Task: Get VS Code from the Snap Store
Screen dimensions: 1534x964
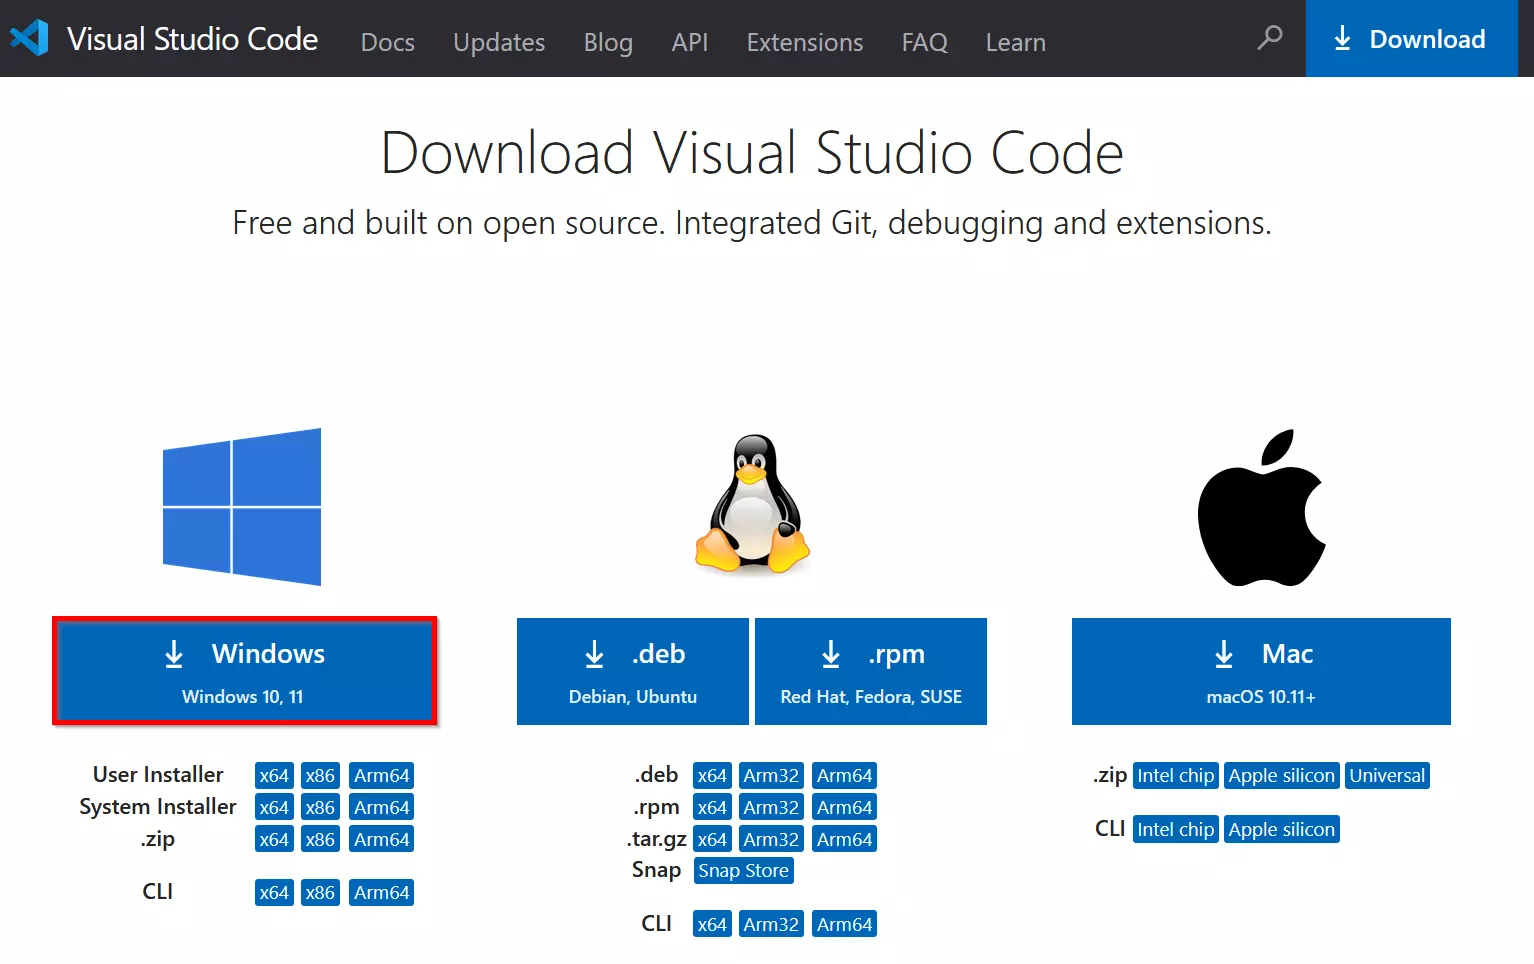Action: tap(743, 870)
